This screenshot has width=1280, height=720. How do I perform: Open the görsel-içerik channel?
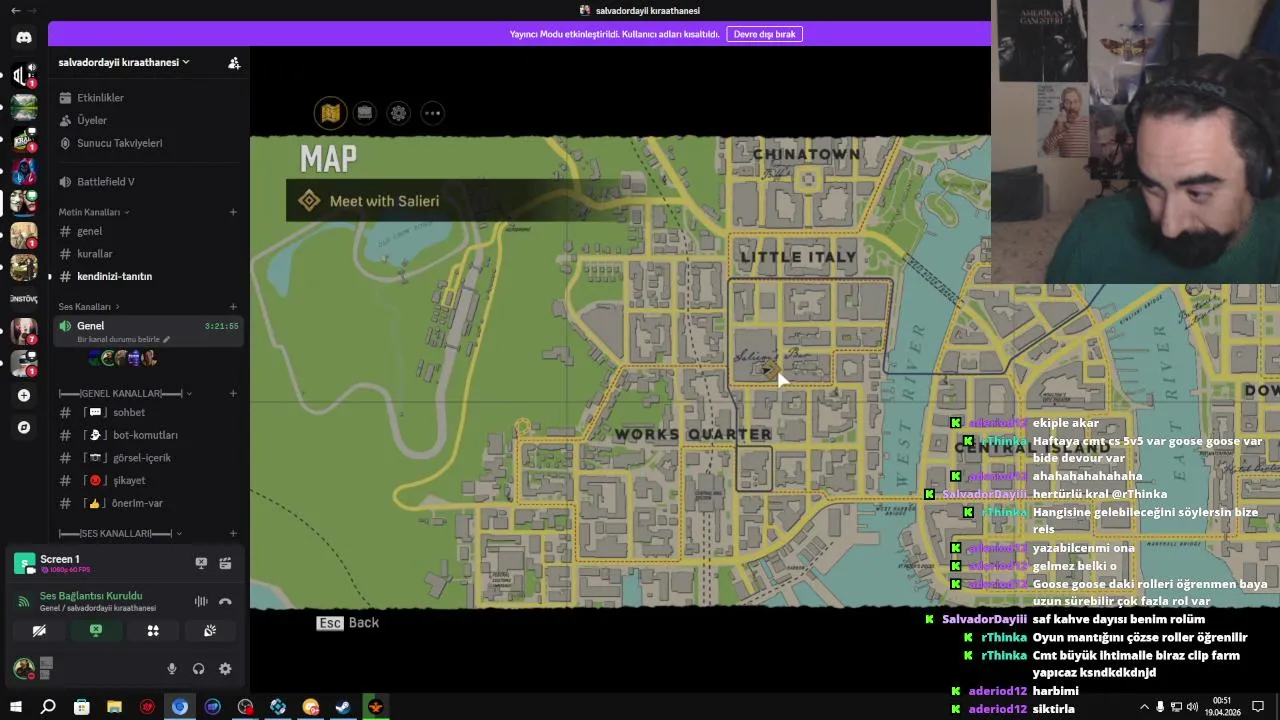(x=148, y=458)
